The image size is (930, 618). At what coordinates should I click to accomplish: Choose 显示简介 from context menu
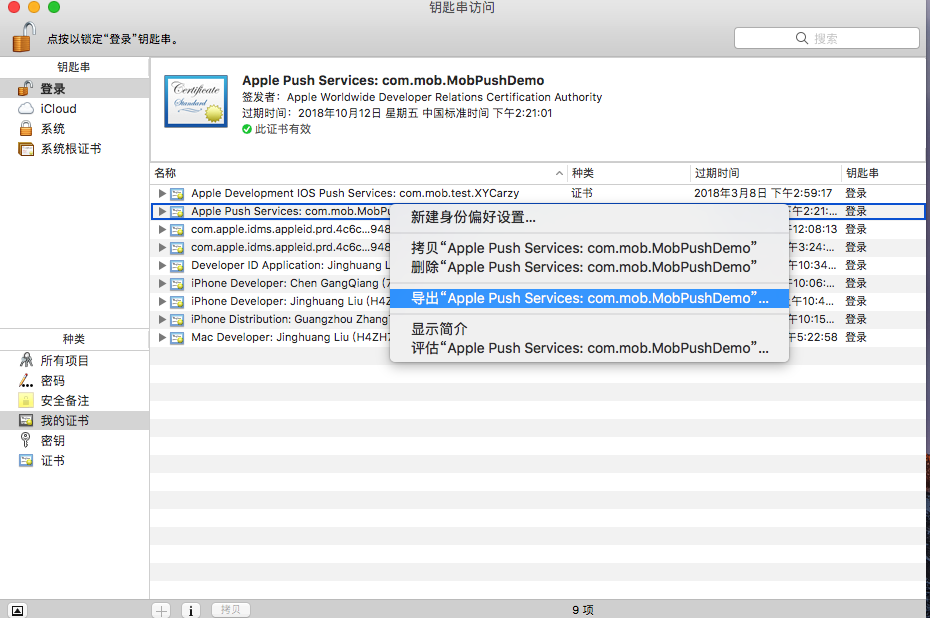(x=589, y=329)
